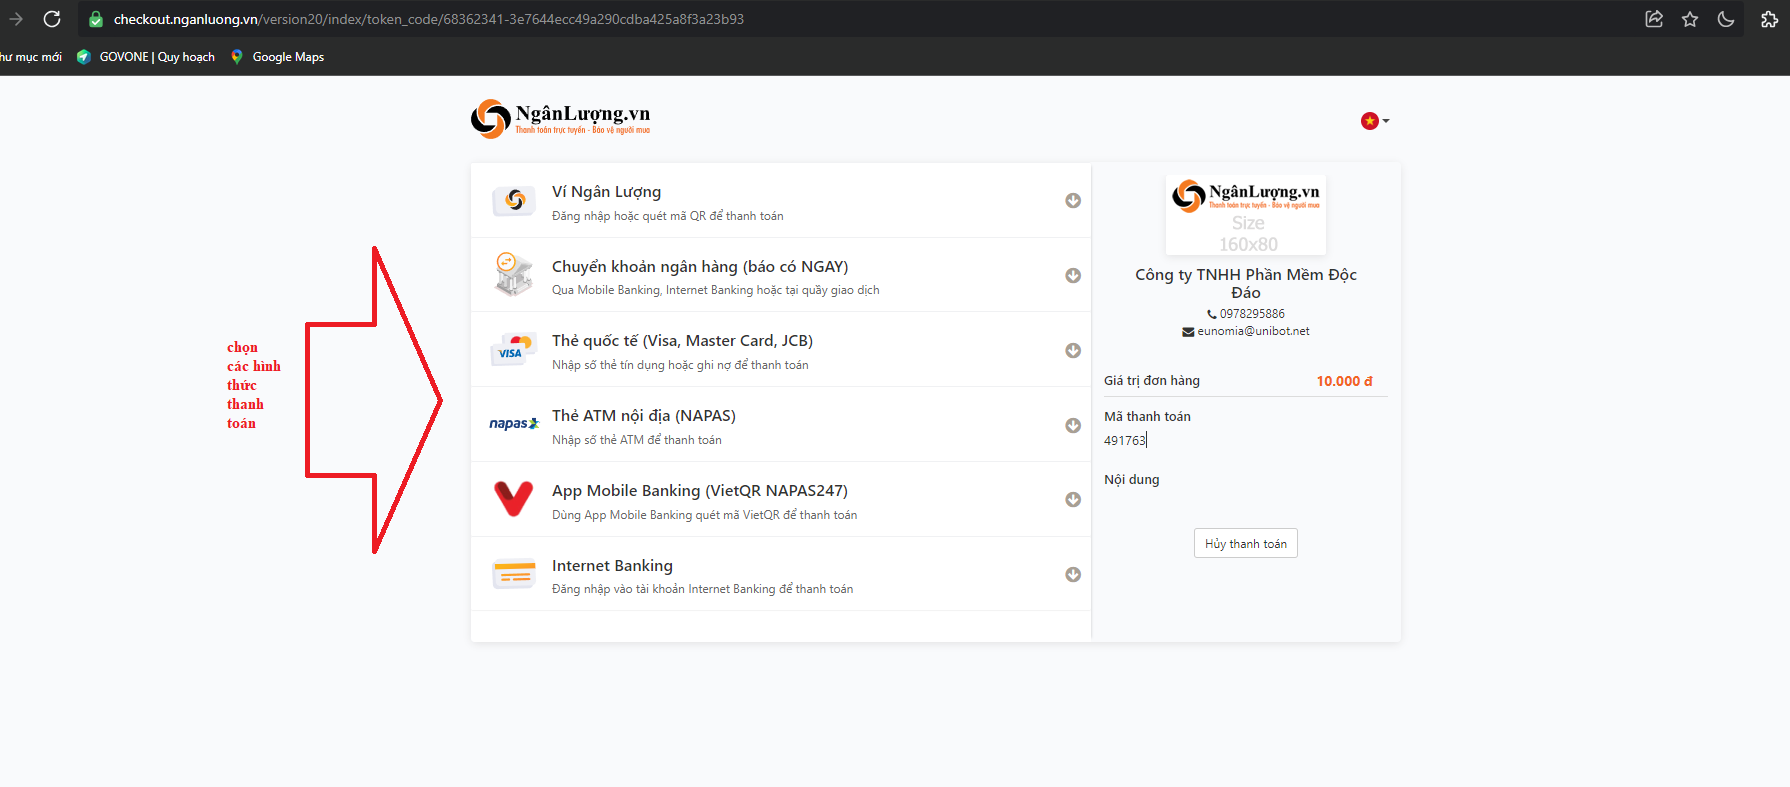The height and width of the screenshot is (787, 1790).
Task: Click Mã thanh toán label
Action: [x=1147, y=417]
